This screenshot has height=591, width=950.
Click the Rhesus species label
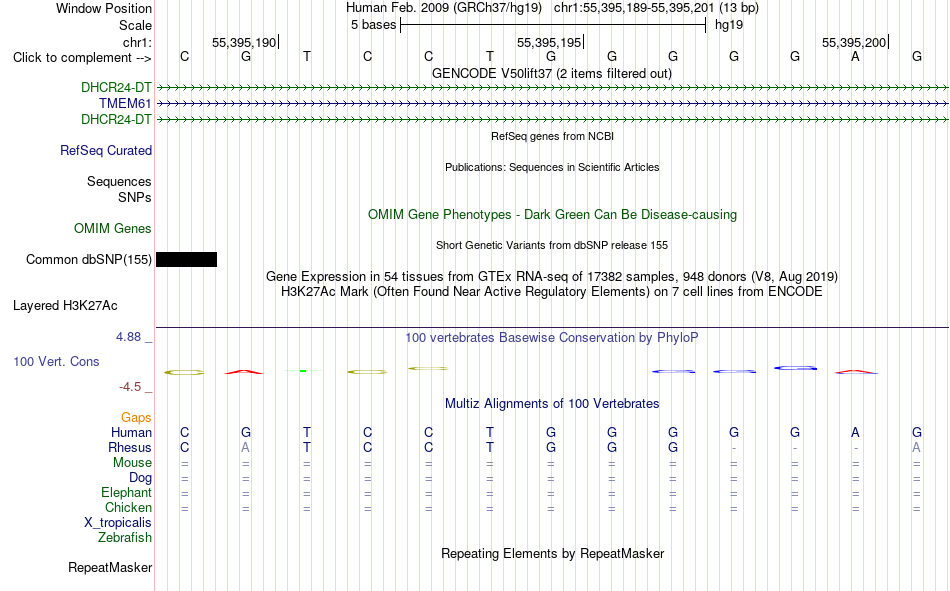coord(130,447)
